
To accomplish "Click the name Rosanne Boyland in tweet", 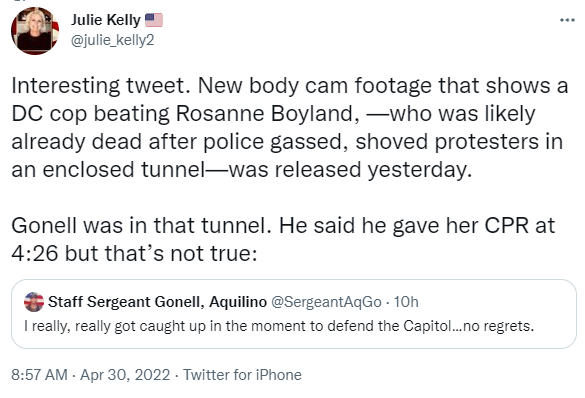I will tap(264, 113).
